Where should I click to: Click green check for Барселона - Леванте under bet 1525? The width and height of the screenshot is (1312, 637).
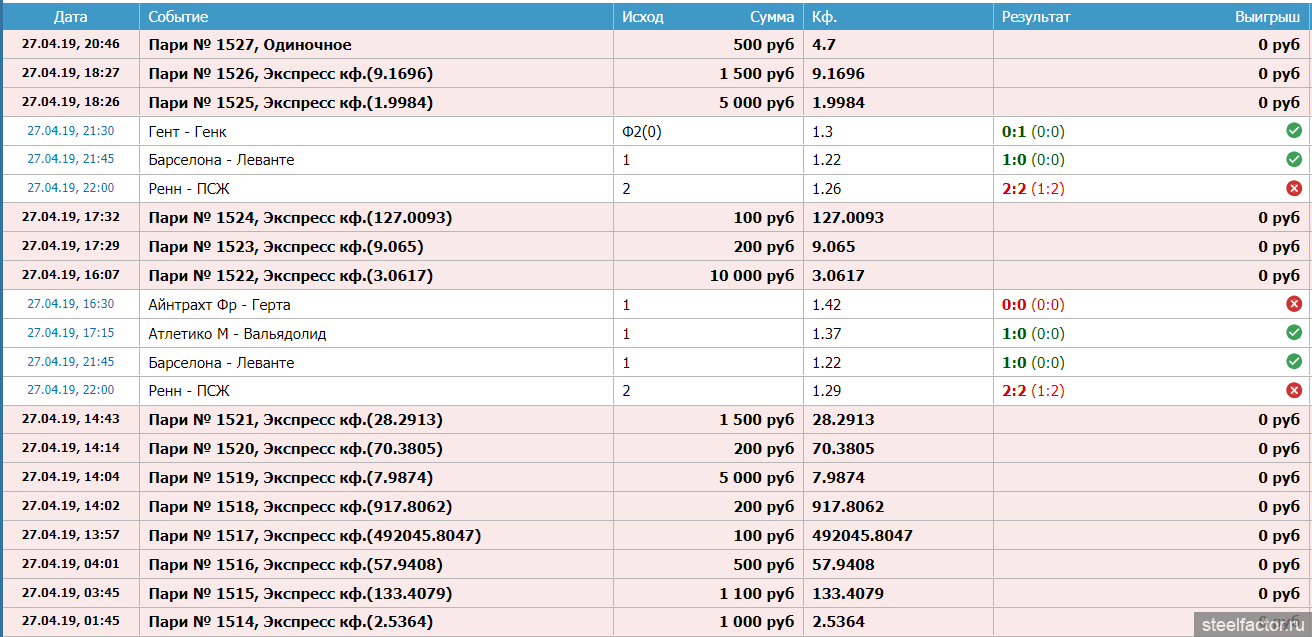tap(1293, 160)
